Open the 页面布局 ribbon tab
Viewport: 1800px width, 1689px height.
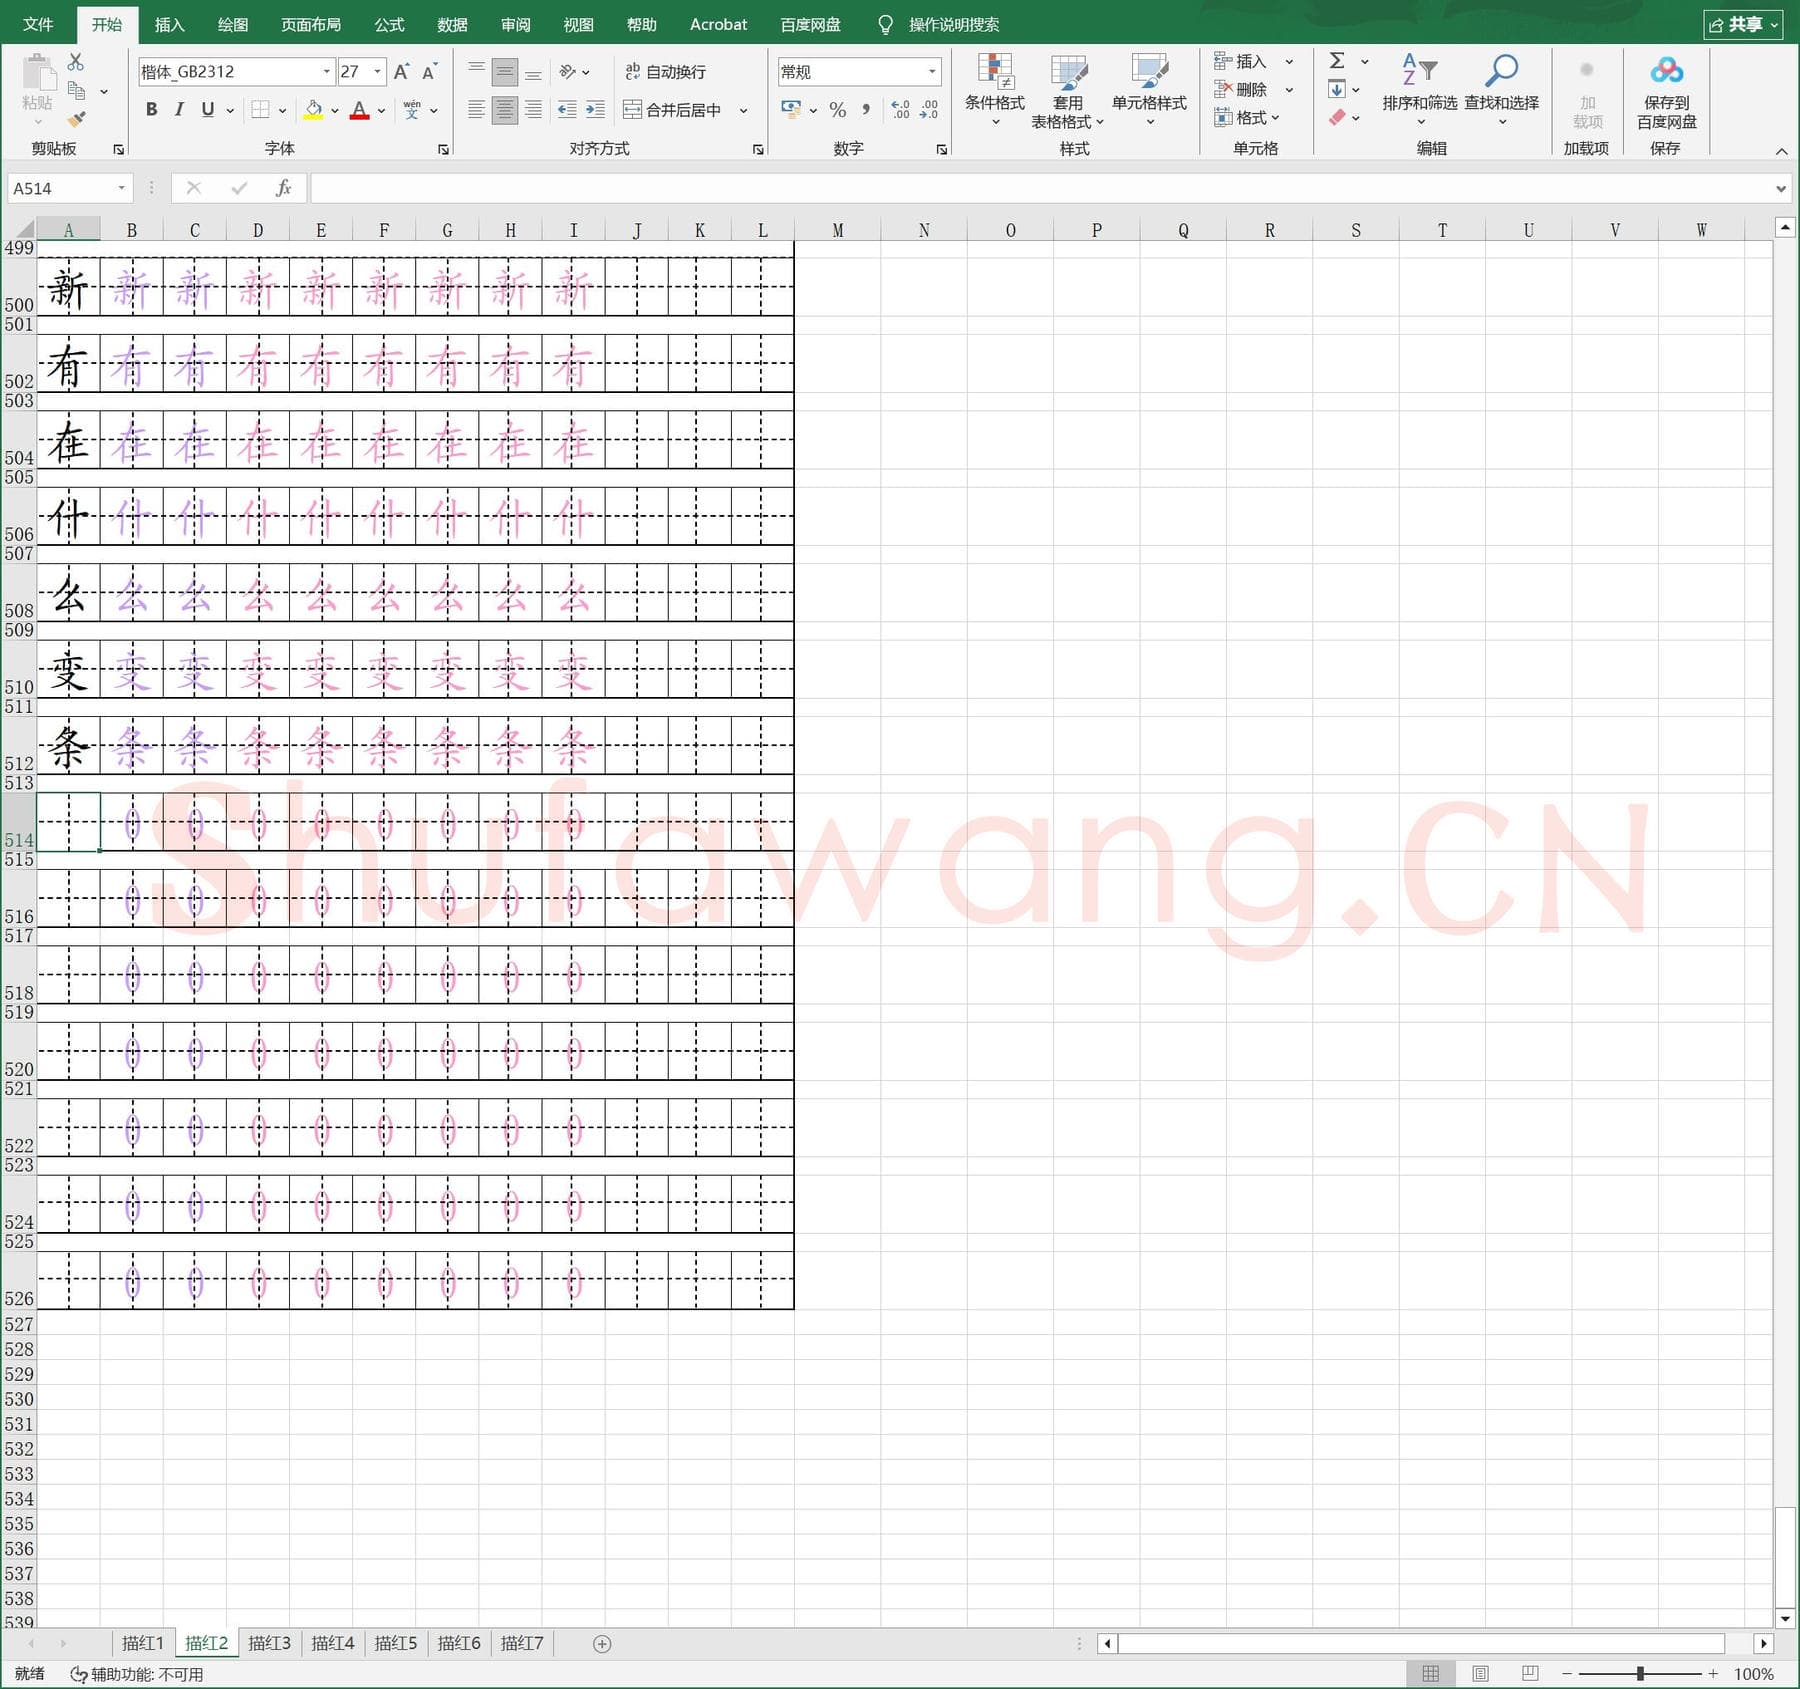coord(310,24)
